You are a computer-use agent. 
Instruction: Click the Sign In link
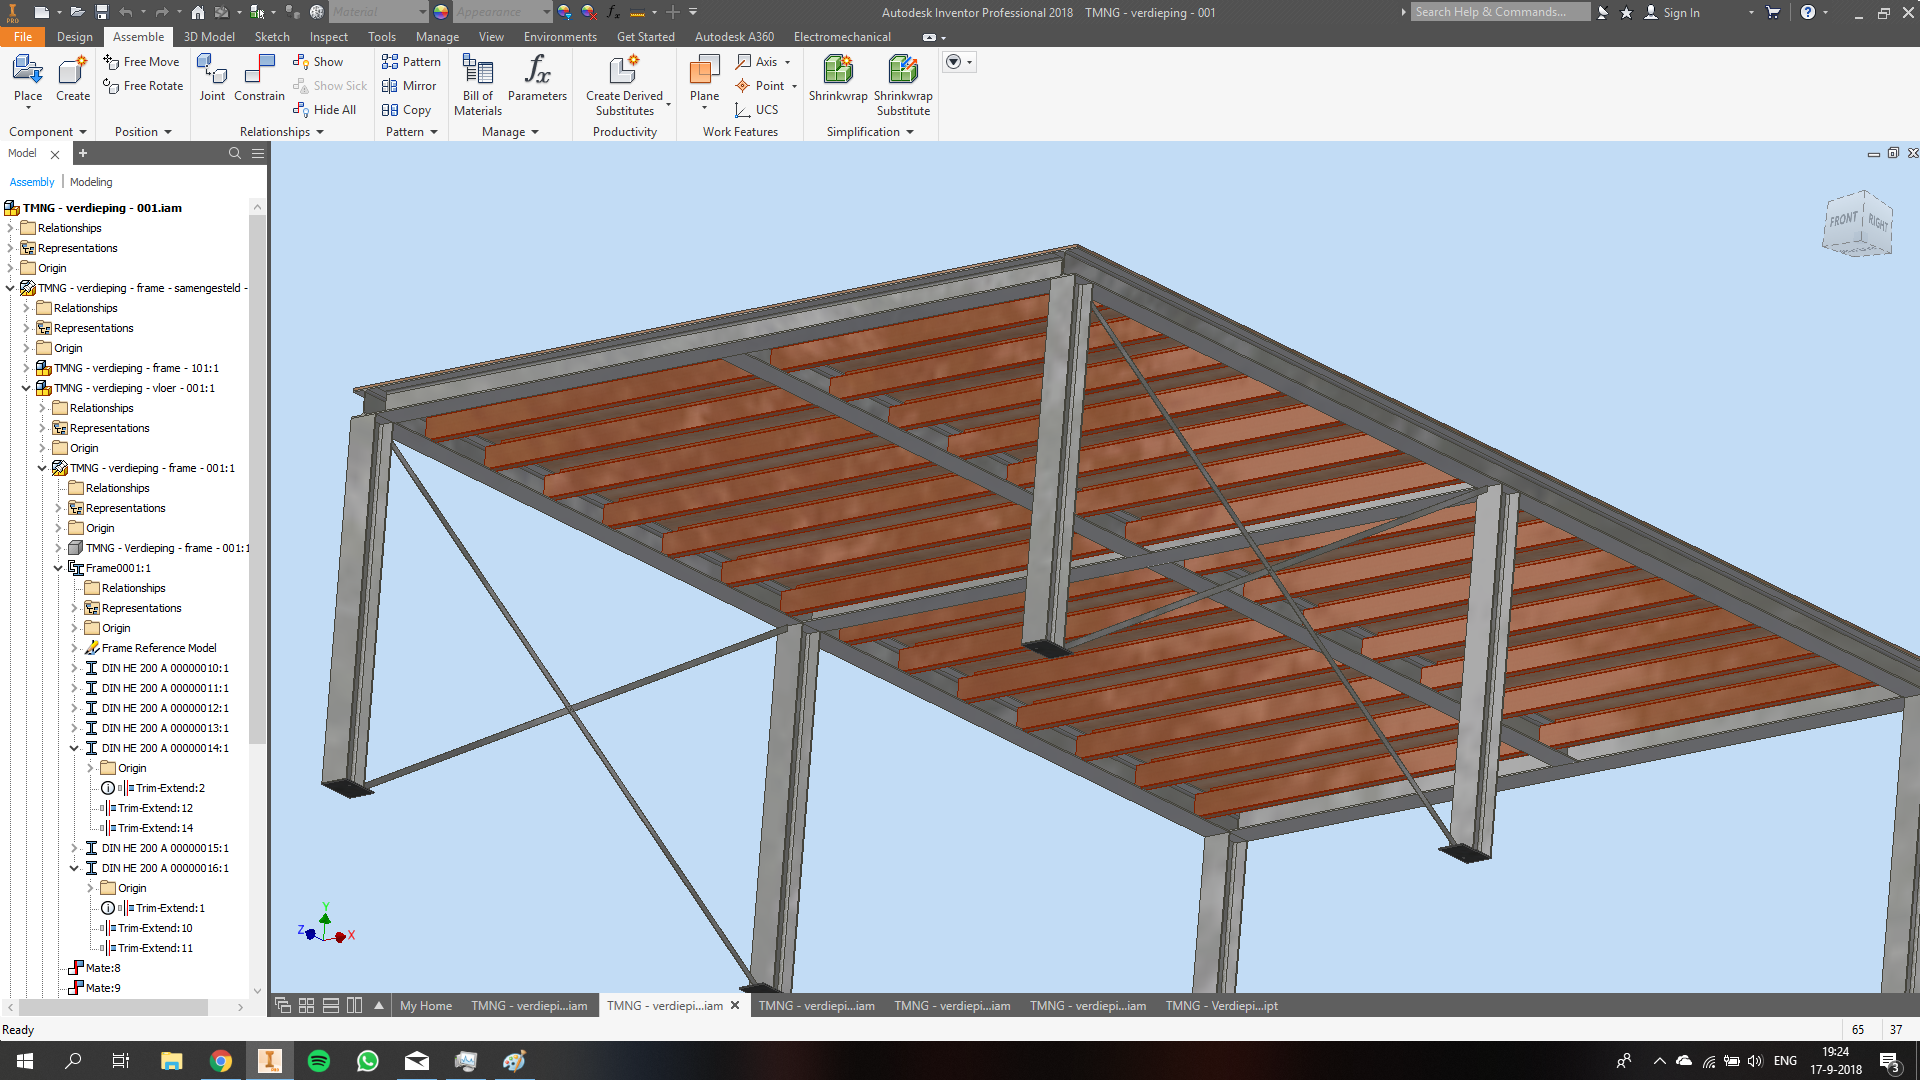(1680, 12)
